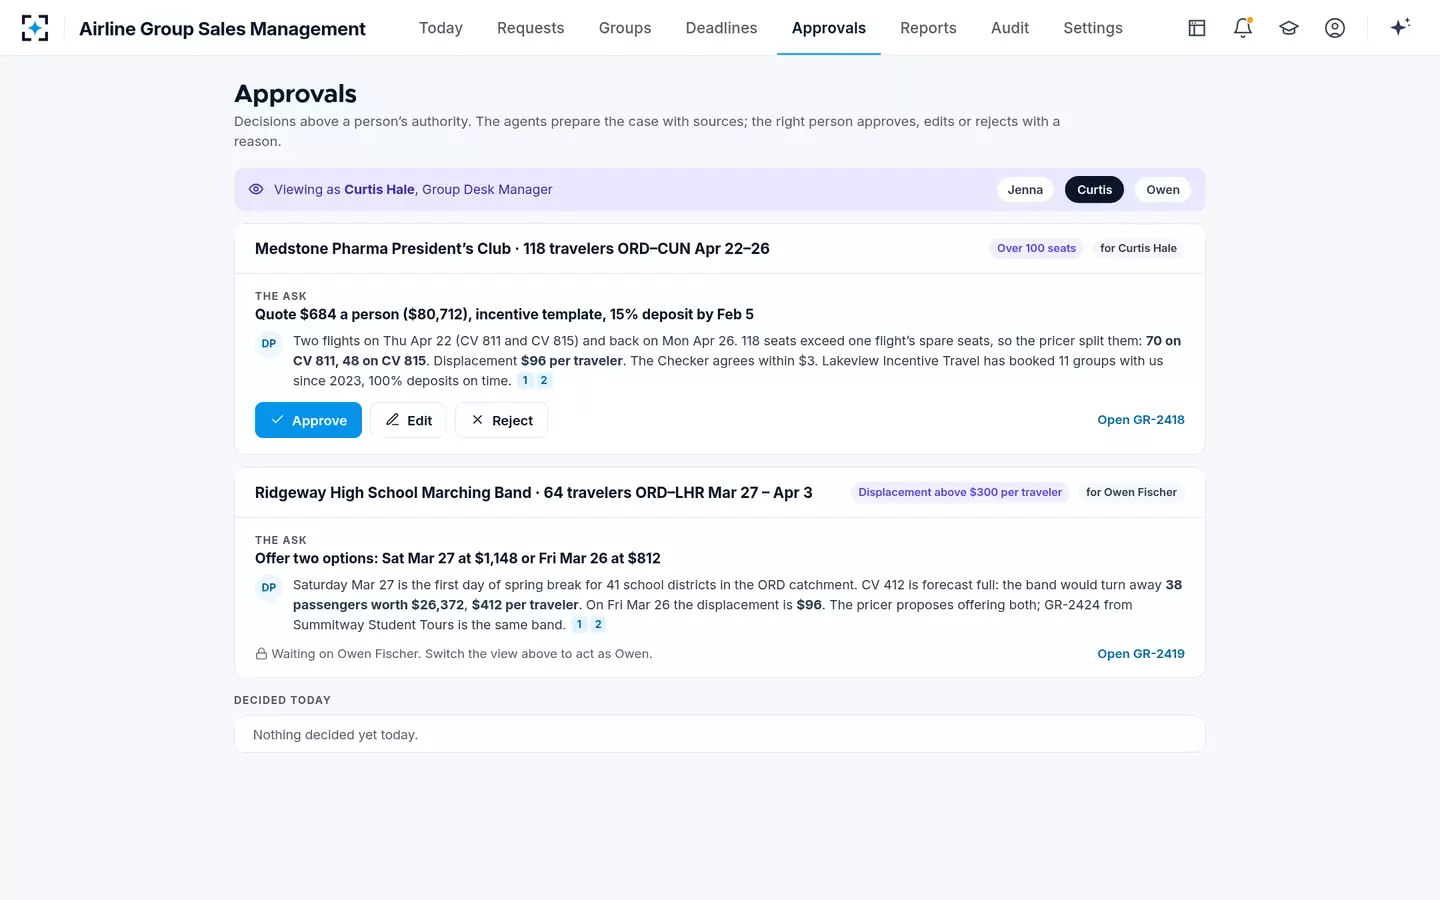Image resolution: width=1440 pixels, height=900 pixels.
Task: Open GR-2419 request link
Action: click(x=1141, y=654)
